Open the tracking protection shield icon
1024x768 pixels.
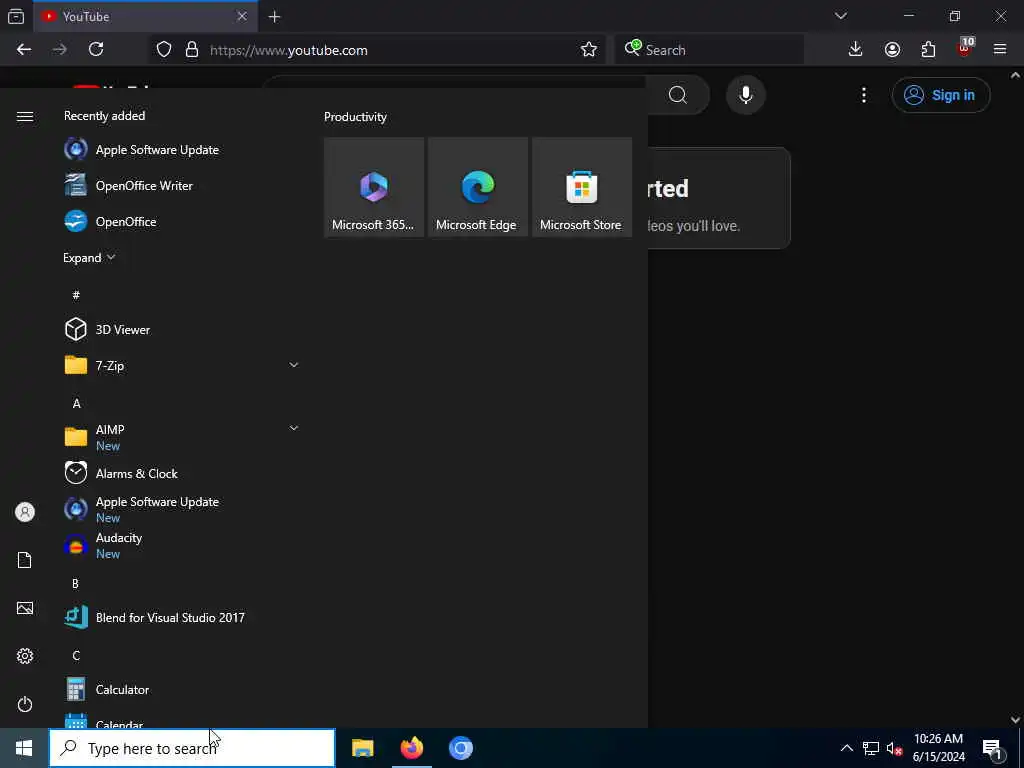pyautogui.click(x=164, y=50)
